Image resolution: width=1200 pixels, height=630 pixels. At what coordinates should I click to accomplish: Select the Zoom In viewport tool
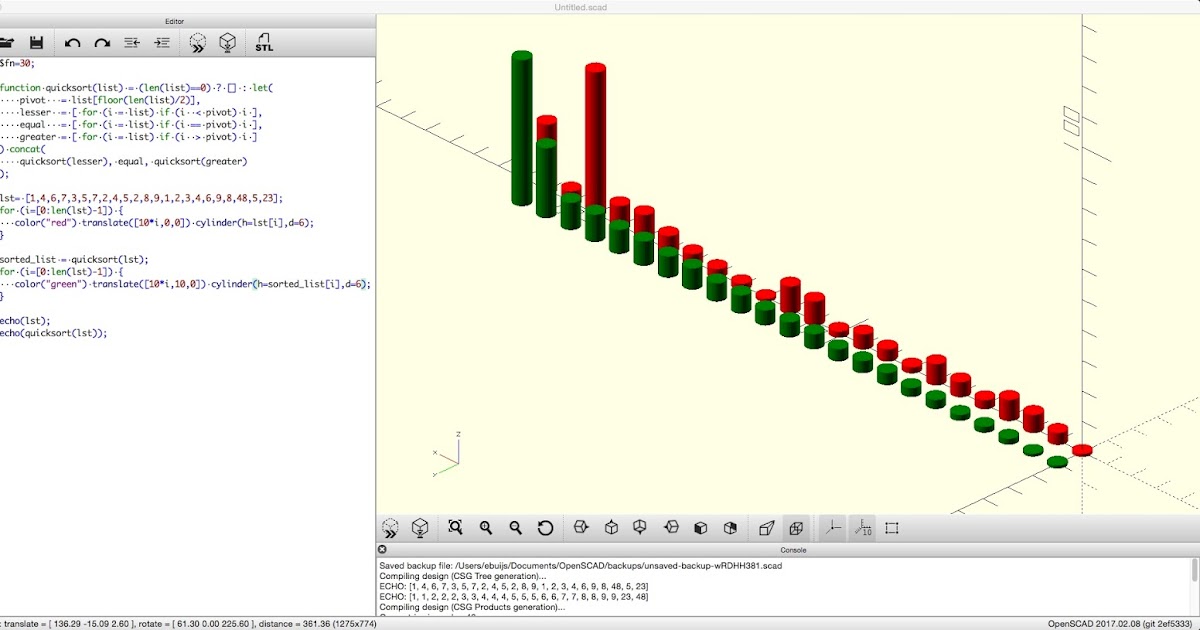click(486, 527)
